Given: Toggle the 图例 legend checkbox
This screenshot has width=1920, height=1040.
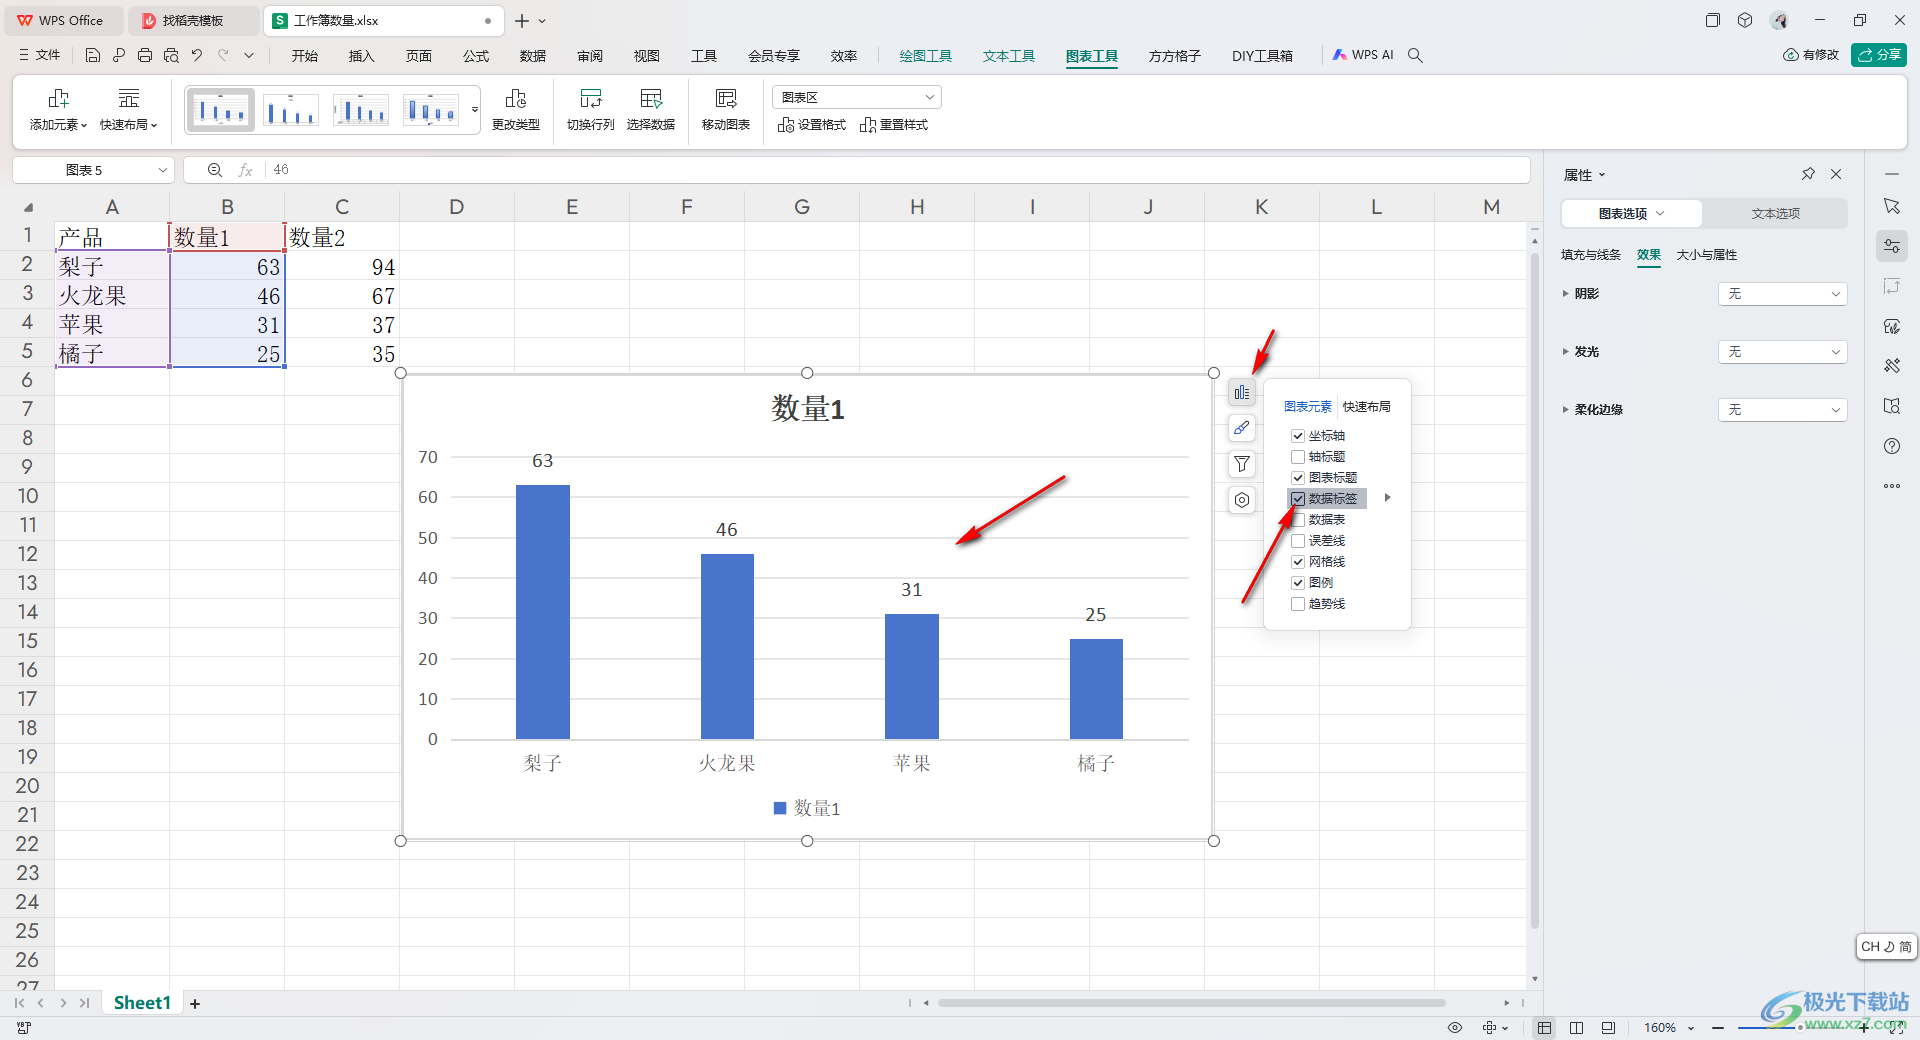Looking at the screenshot, I should coord(1298,583).
